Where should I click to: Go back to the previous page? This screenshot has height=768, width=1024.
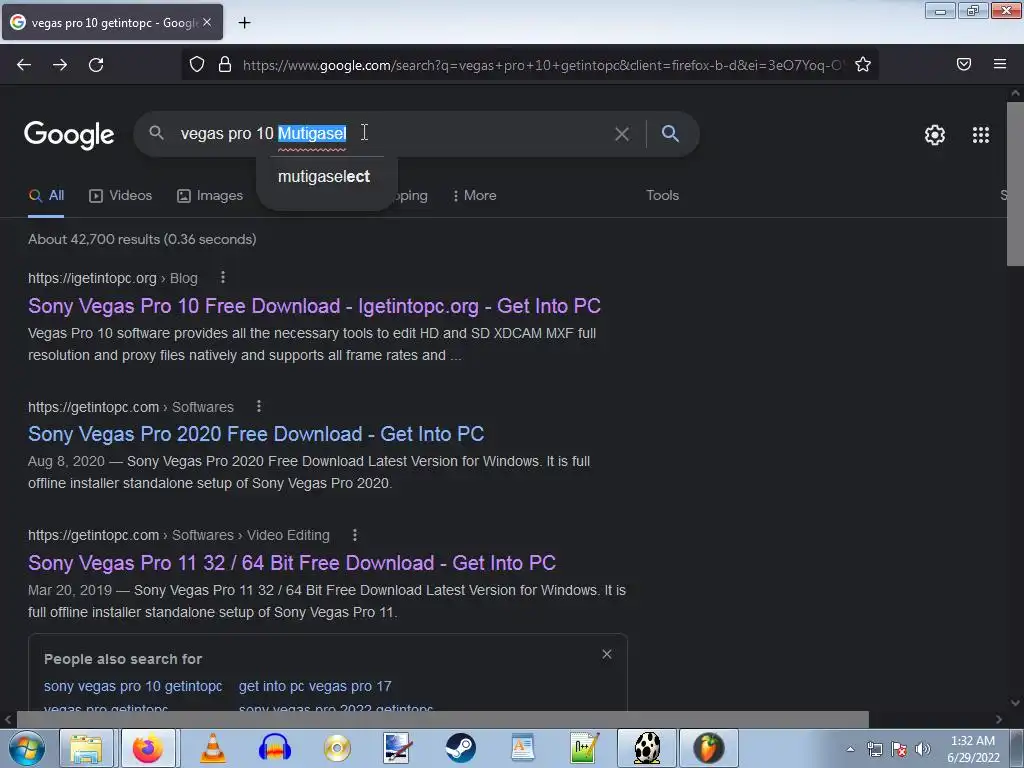(24, 65)
